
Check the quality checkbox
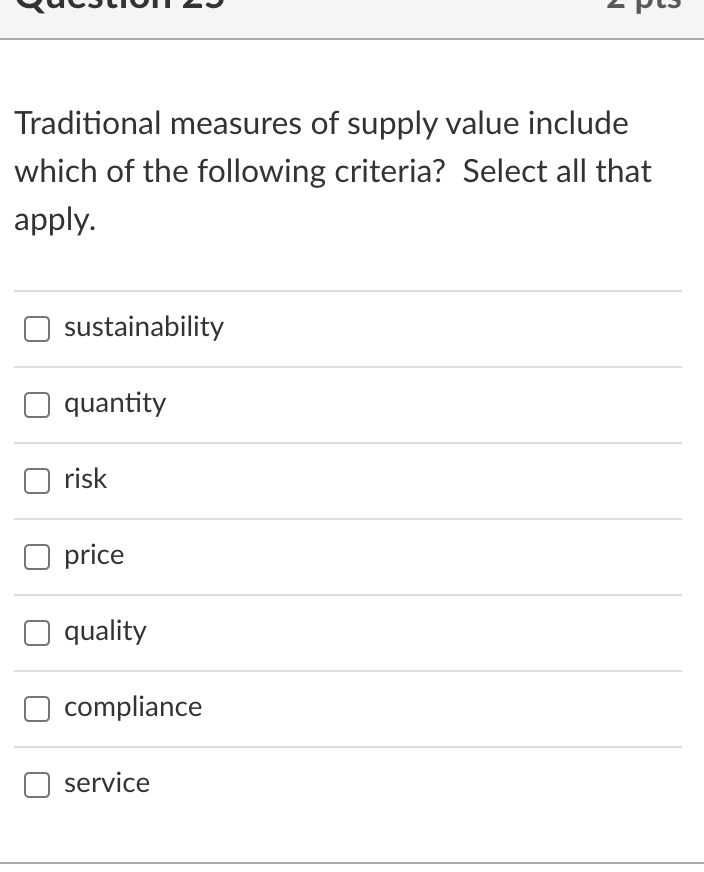click(x=36, y=632)
